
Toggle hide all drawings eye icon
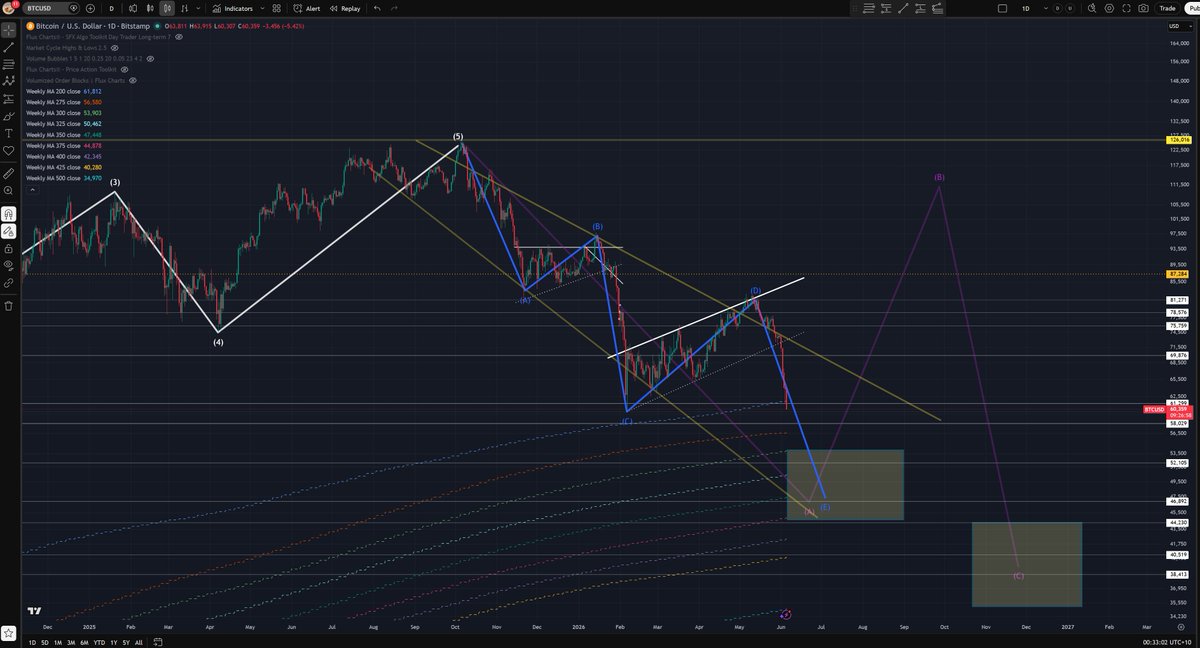[x=9, y=265]
